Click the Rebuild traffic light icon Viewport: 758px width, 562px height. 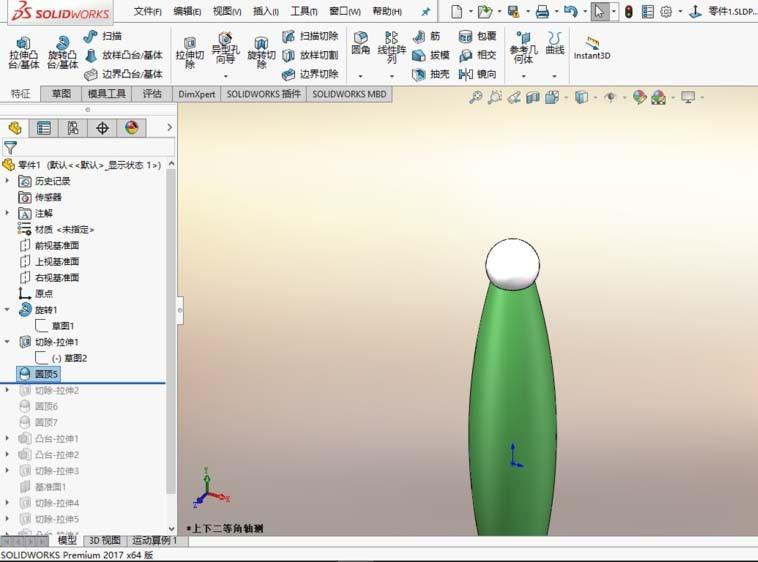coord(628,12)
